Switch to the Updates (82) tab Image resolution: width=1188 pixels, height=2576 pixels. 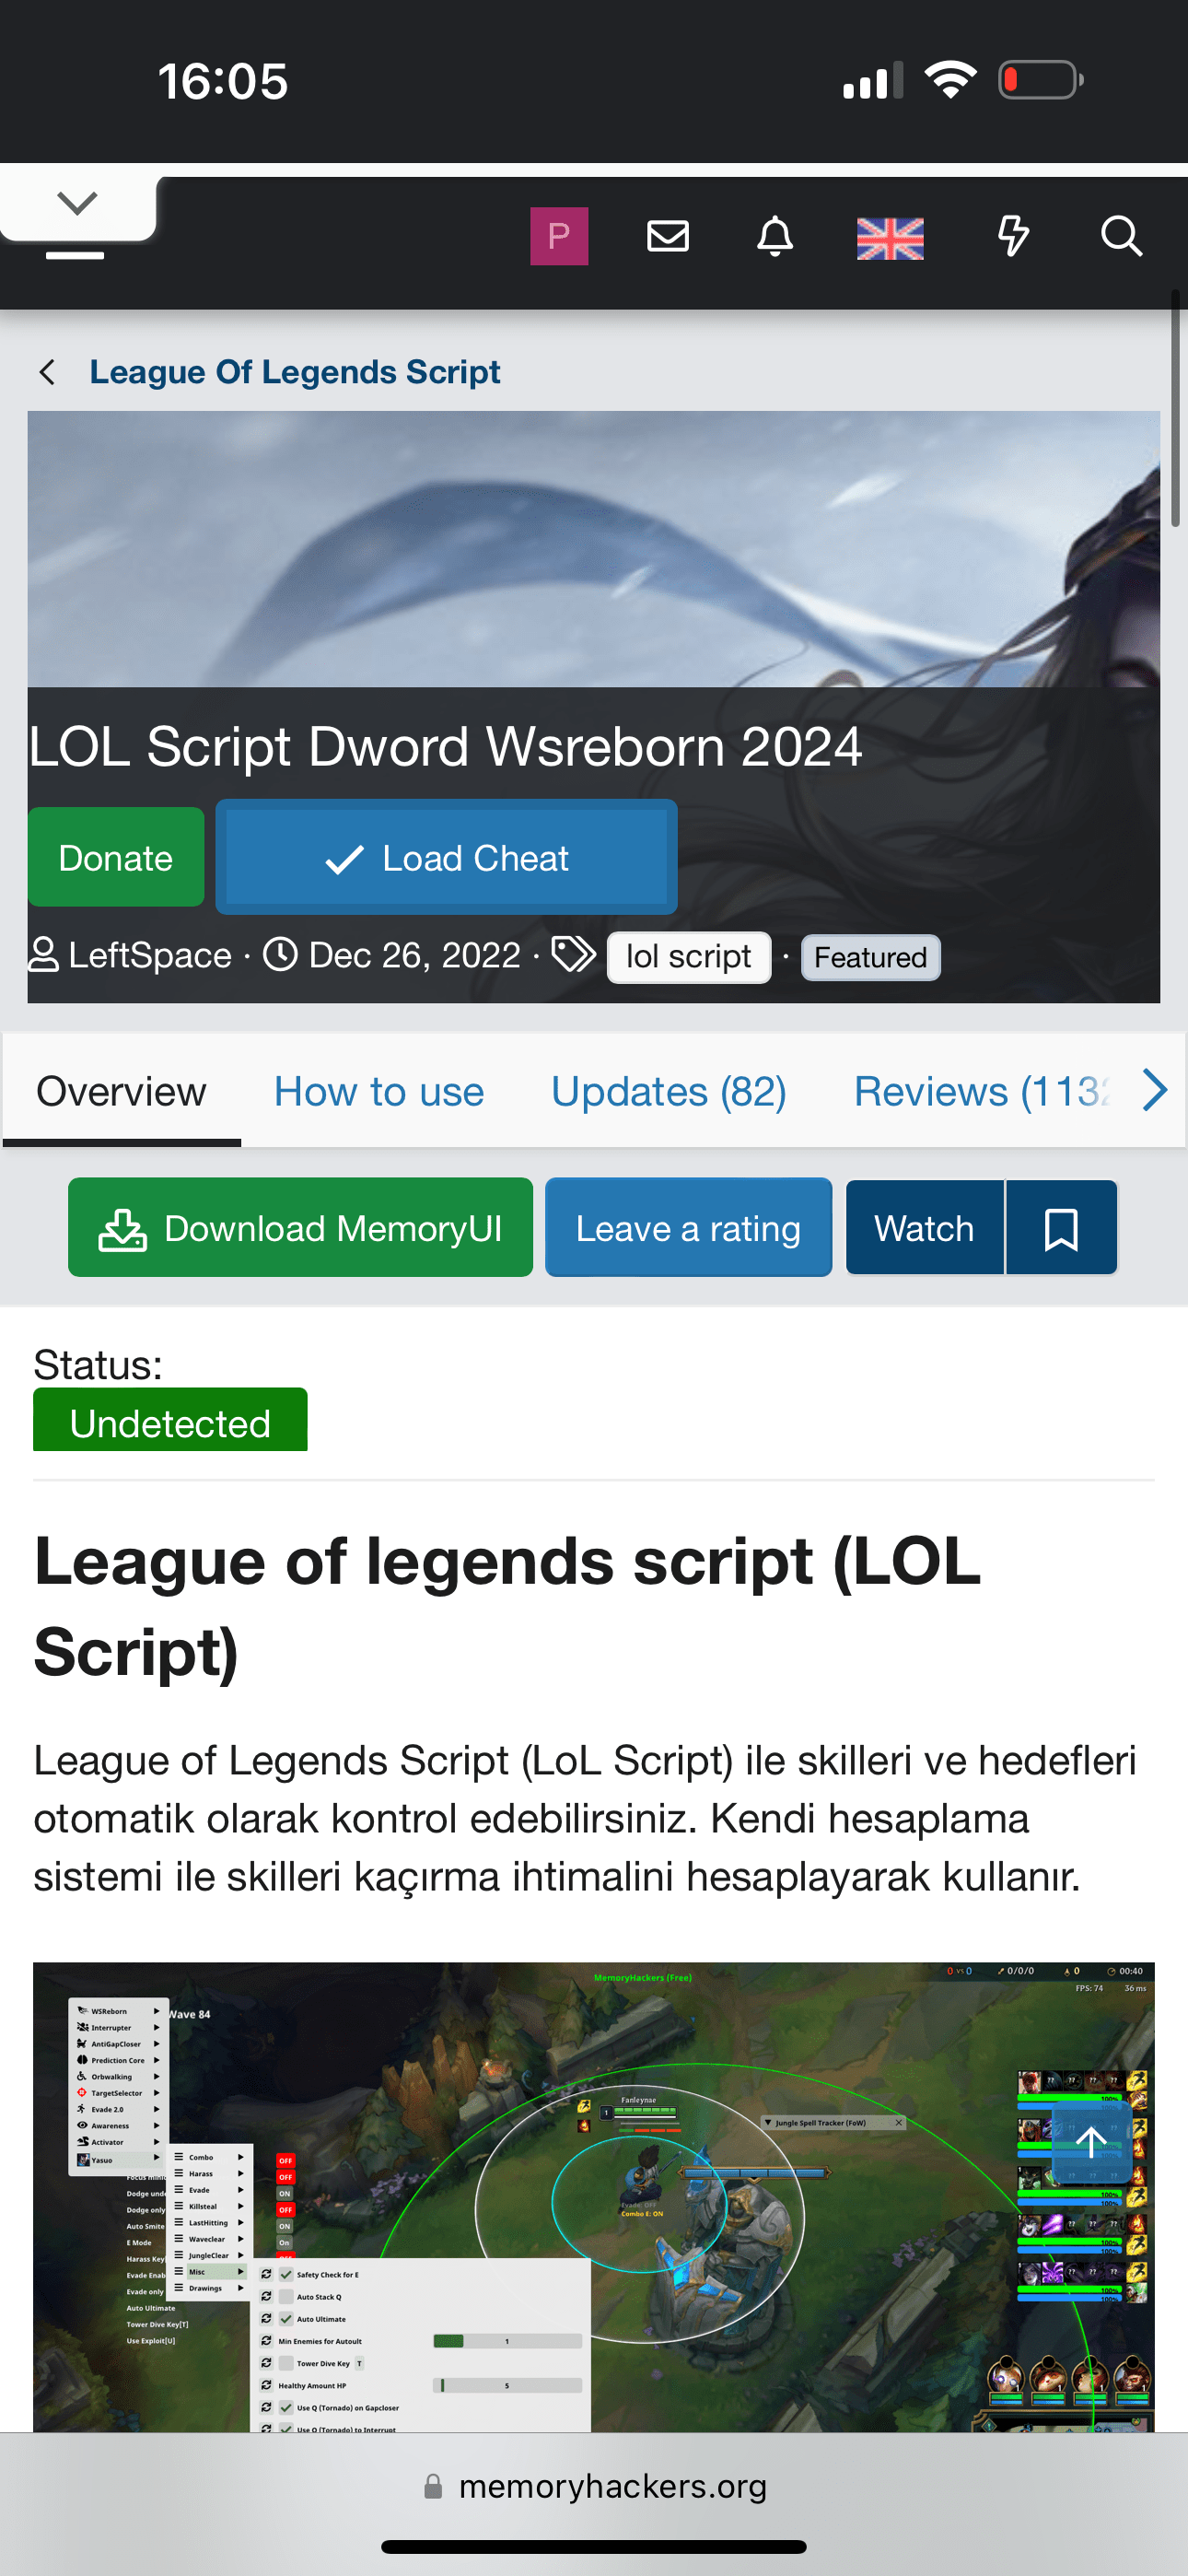(x=669, y=1091)
